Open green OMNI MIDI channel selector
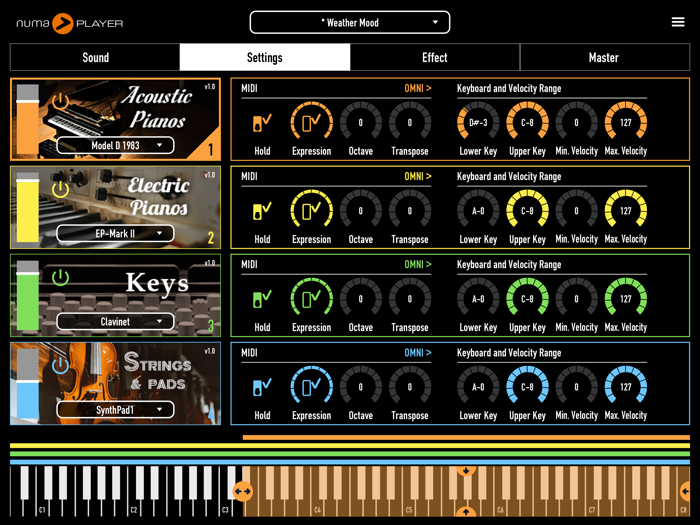Screen dimensions: 700x525 click(418, 264)
